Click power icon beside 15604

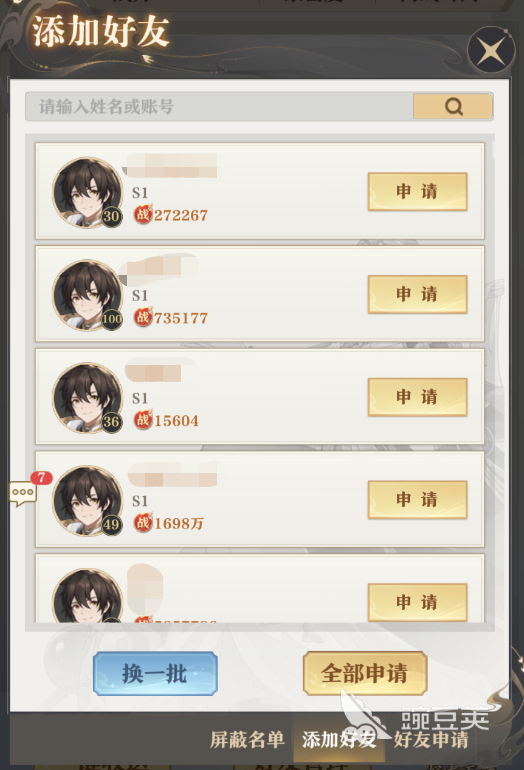(x=143, y=420)
